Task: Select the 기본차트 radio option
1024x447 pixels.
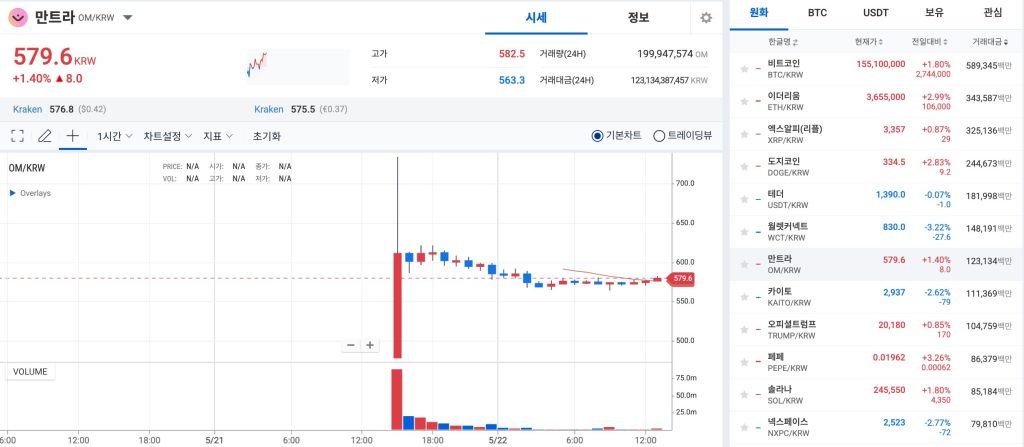Action: [598, 136]
